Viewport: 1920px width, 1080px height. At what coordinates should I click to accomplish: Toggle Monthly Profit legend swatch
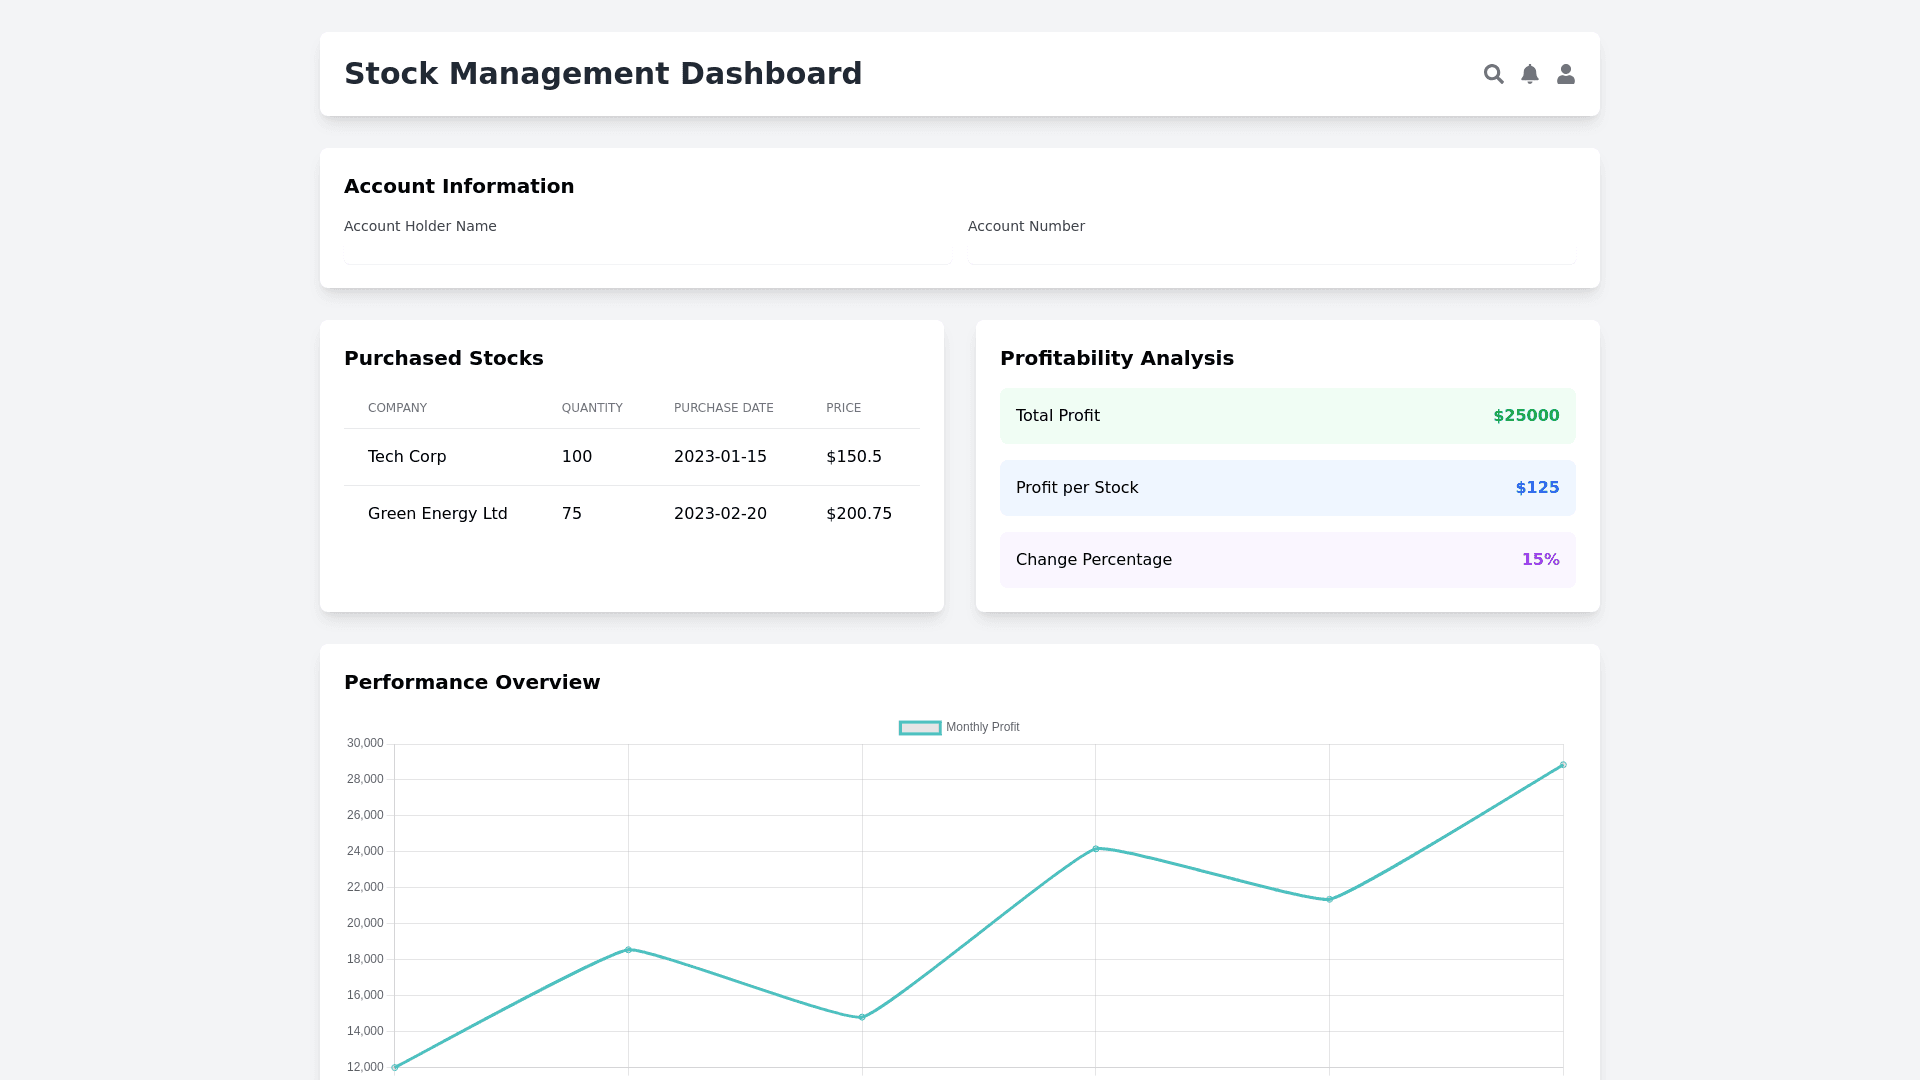click(920, 728)
